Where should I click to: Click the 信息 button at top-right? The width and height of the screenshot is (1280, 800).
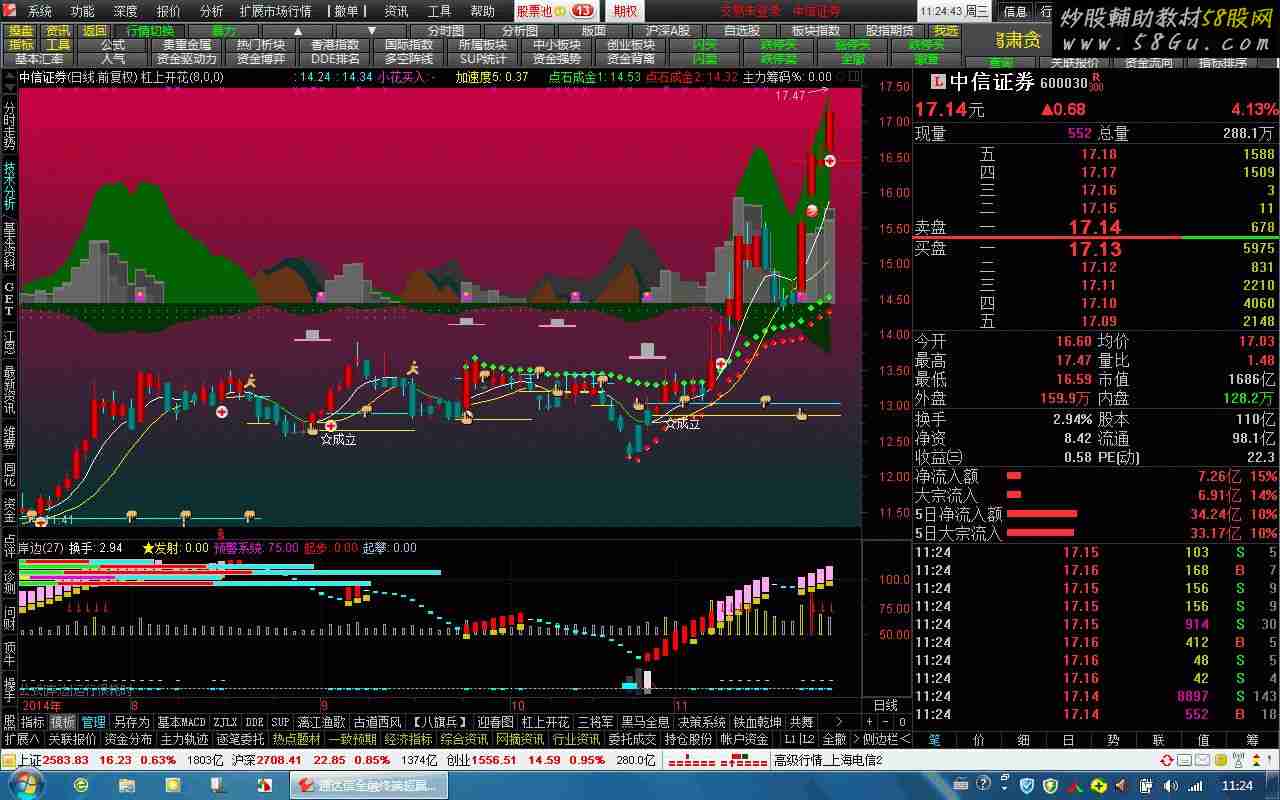coord(1015,11)
